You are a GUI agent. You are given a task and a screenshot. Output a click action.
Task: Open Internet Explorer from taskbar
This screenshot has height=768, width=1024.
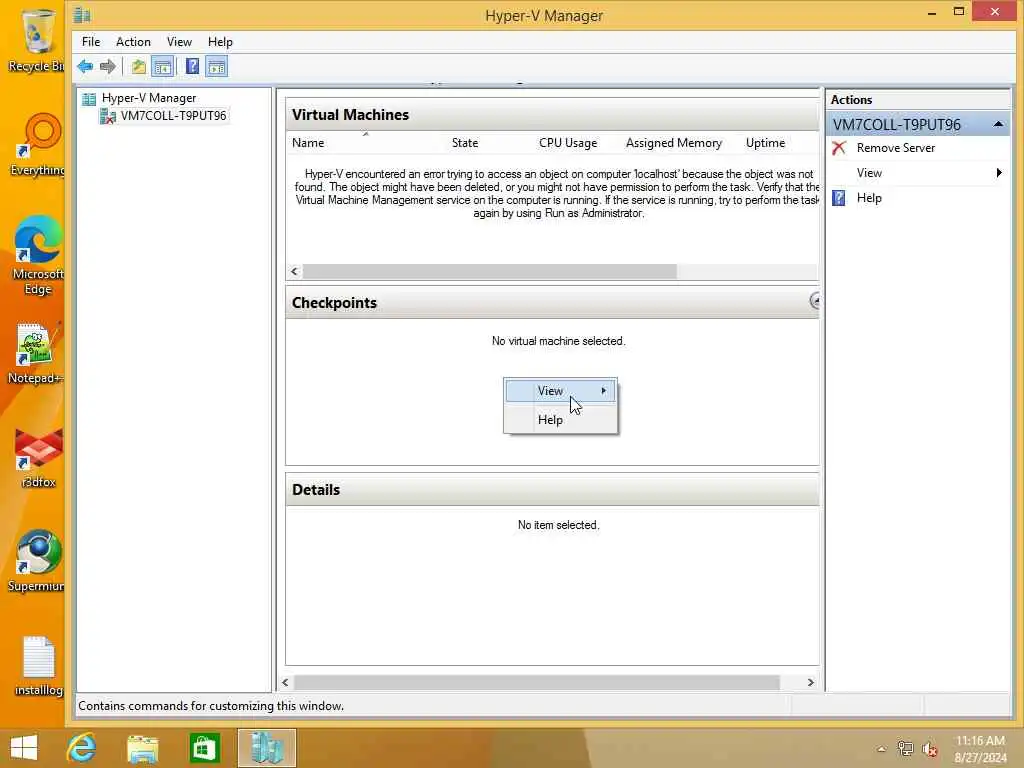[82, 748]
